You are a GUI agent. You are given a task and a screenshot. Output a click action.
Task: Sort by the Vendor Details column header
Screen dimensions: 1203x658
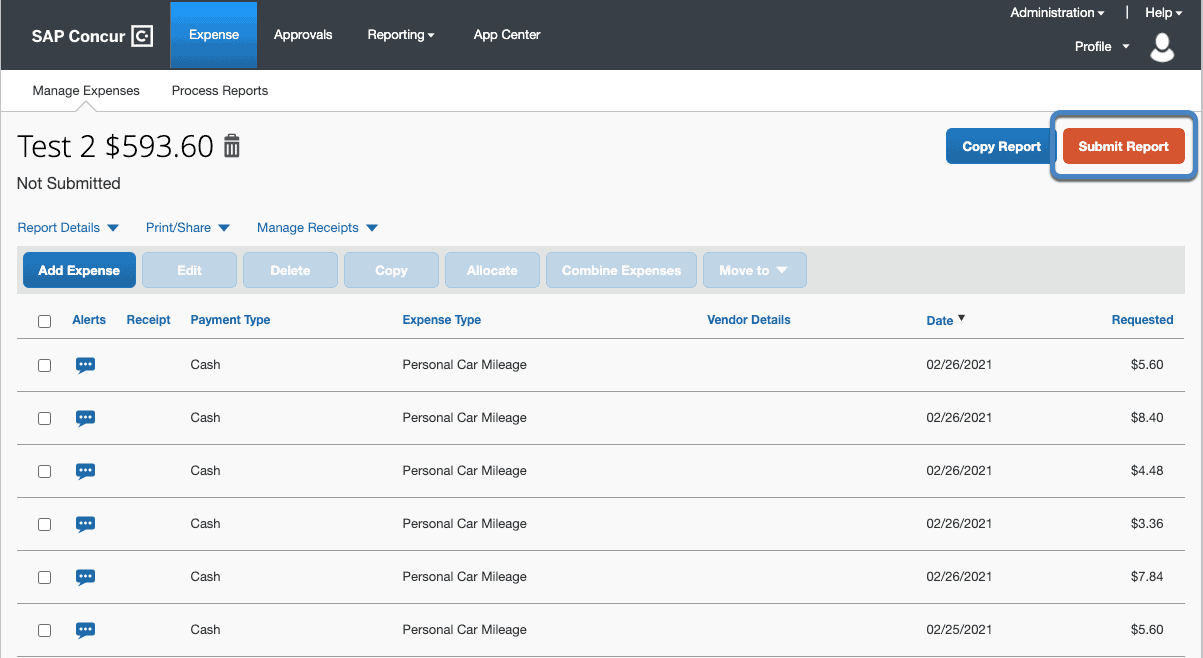coord(748,320)
